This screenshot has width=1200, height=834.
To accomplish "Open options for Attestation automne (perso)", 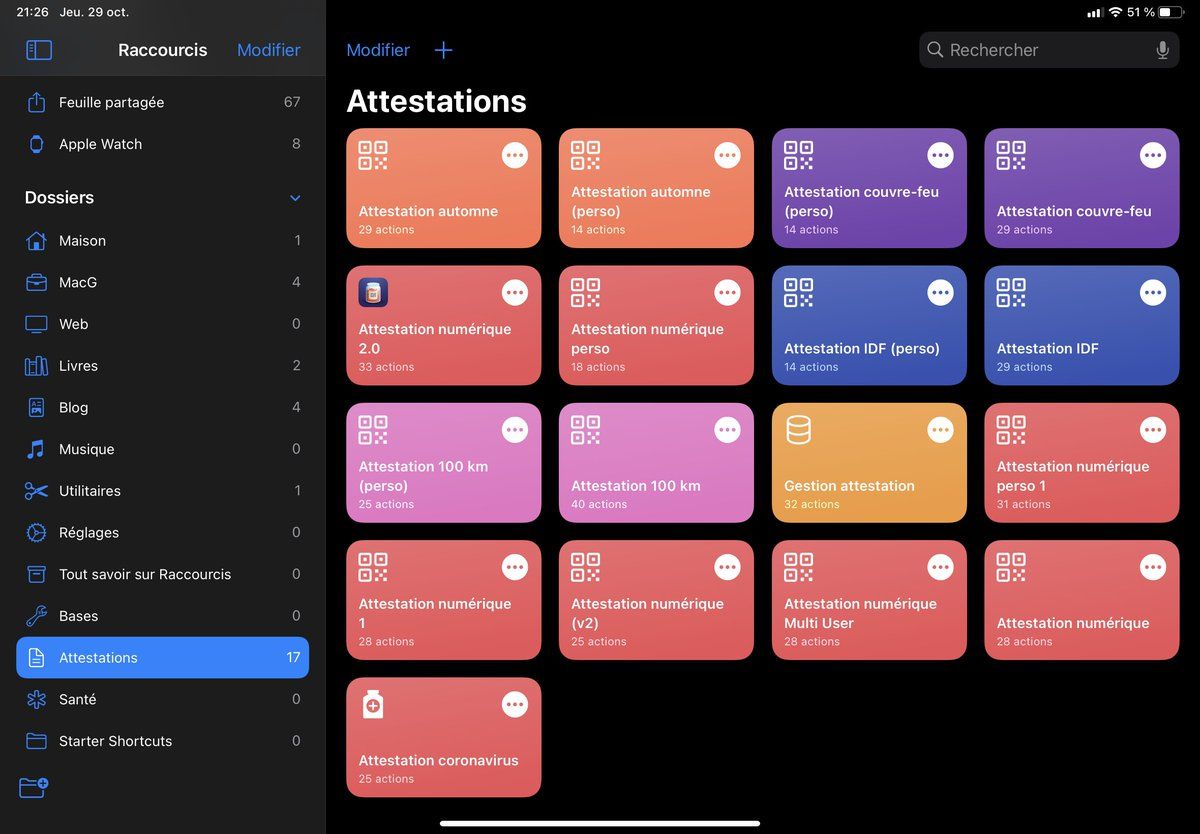I will click(727, 155).
